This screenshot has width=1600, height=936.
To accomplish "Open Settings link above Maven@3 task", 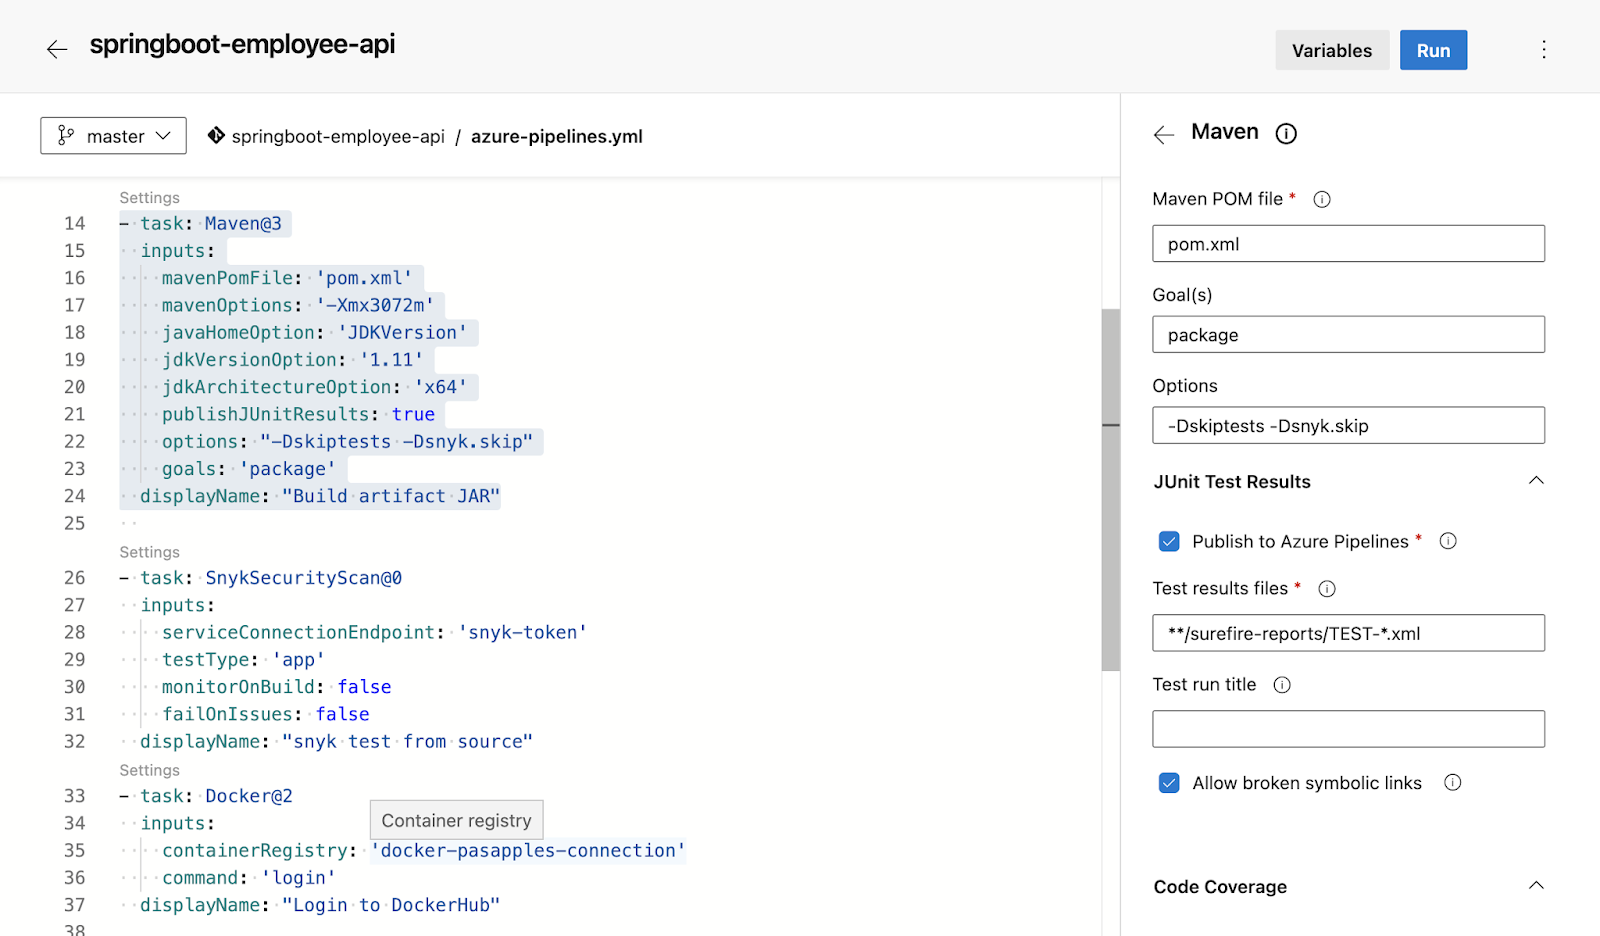I will click(150, 198).
